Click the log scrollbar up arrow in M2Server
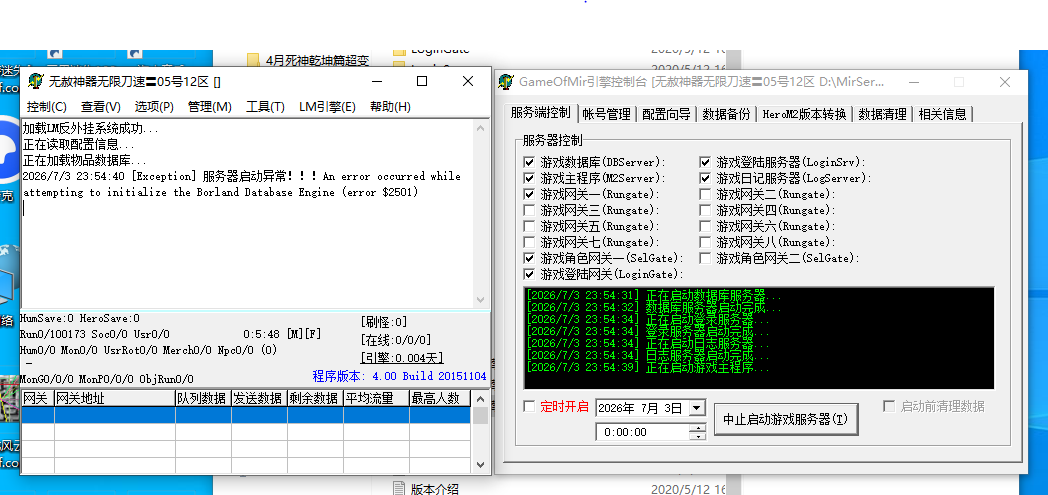The height and width of the screenshot is (495, 1048). (481, 128)
